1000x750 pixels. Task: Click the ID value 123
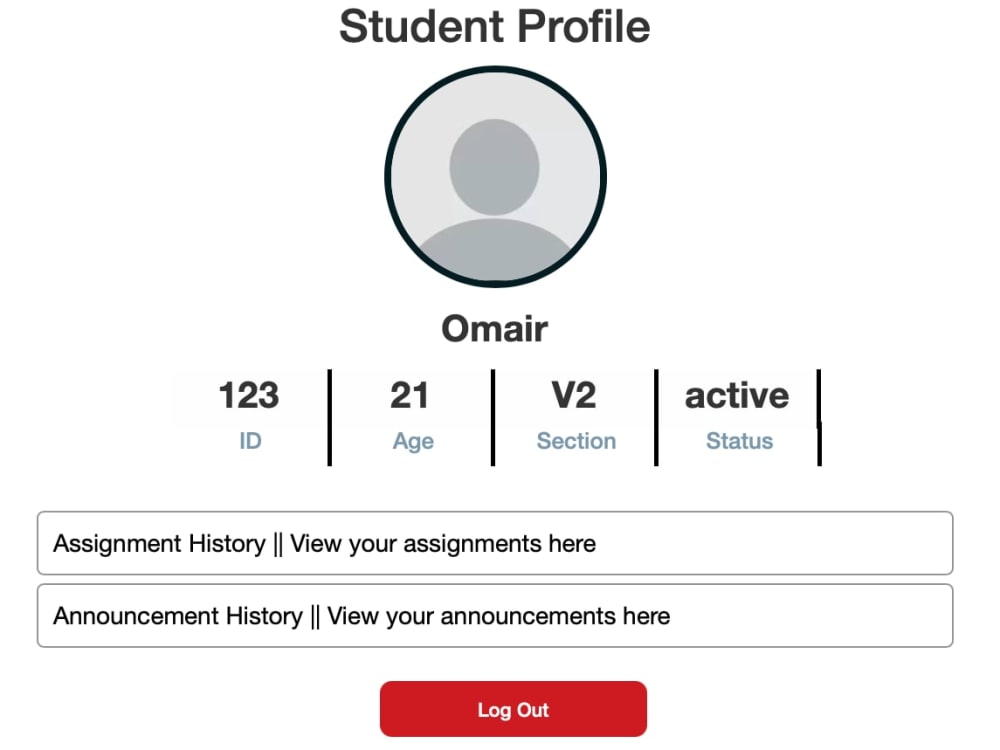249,395
